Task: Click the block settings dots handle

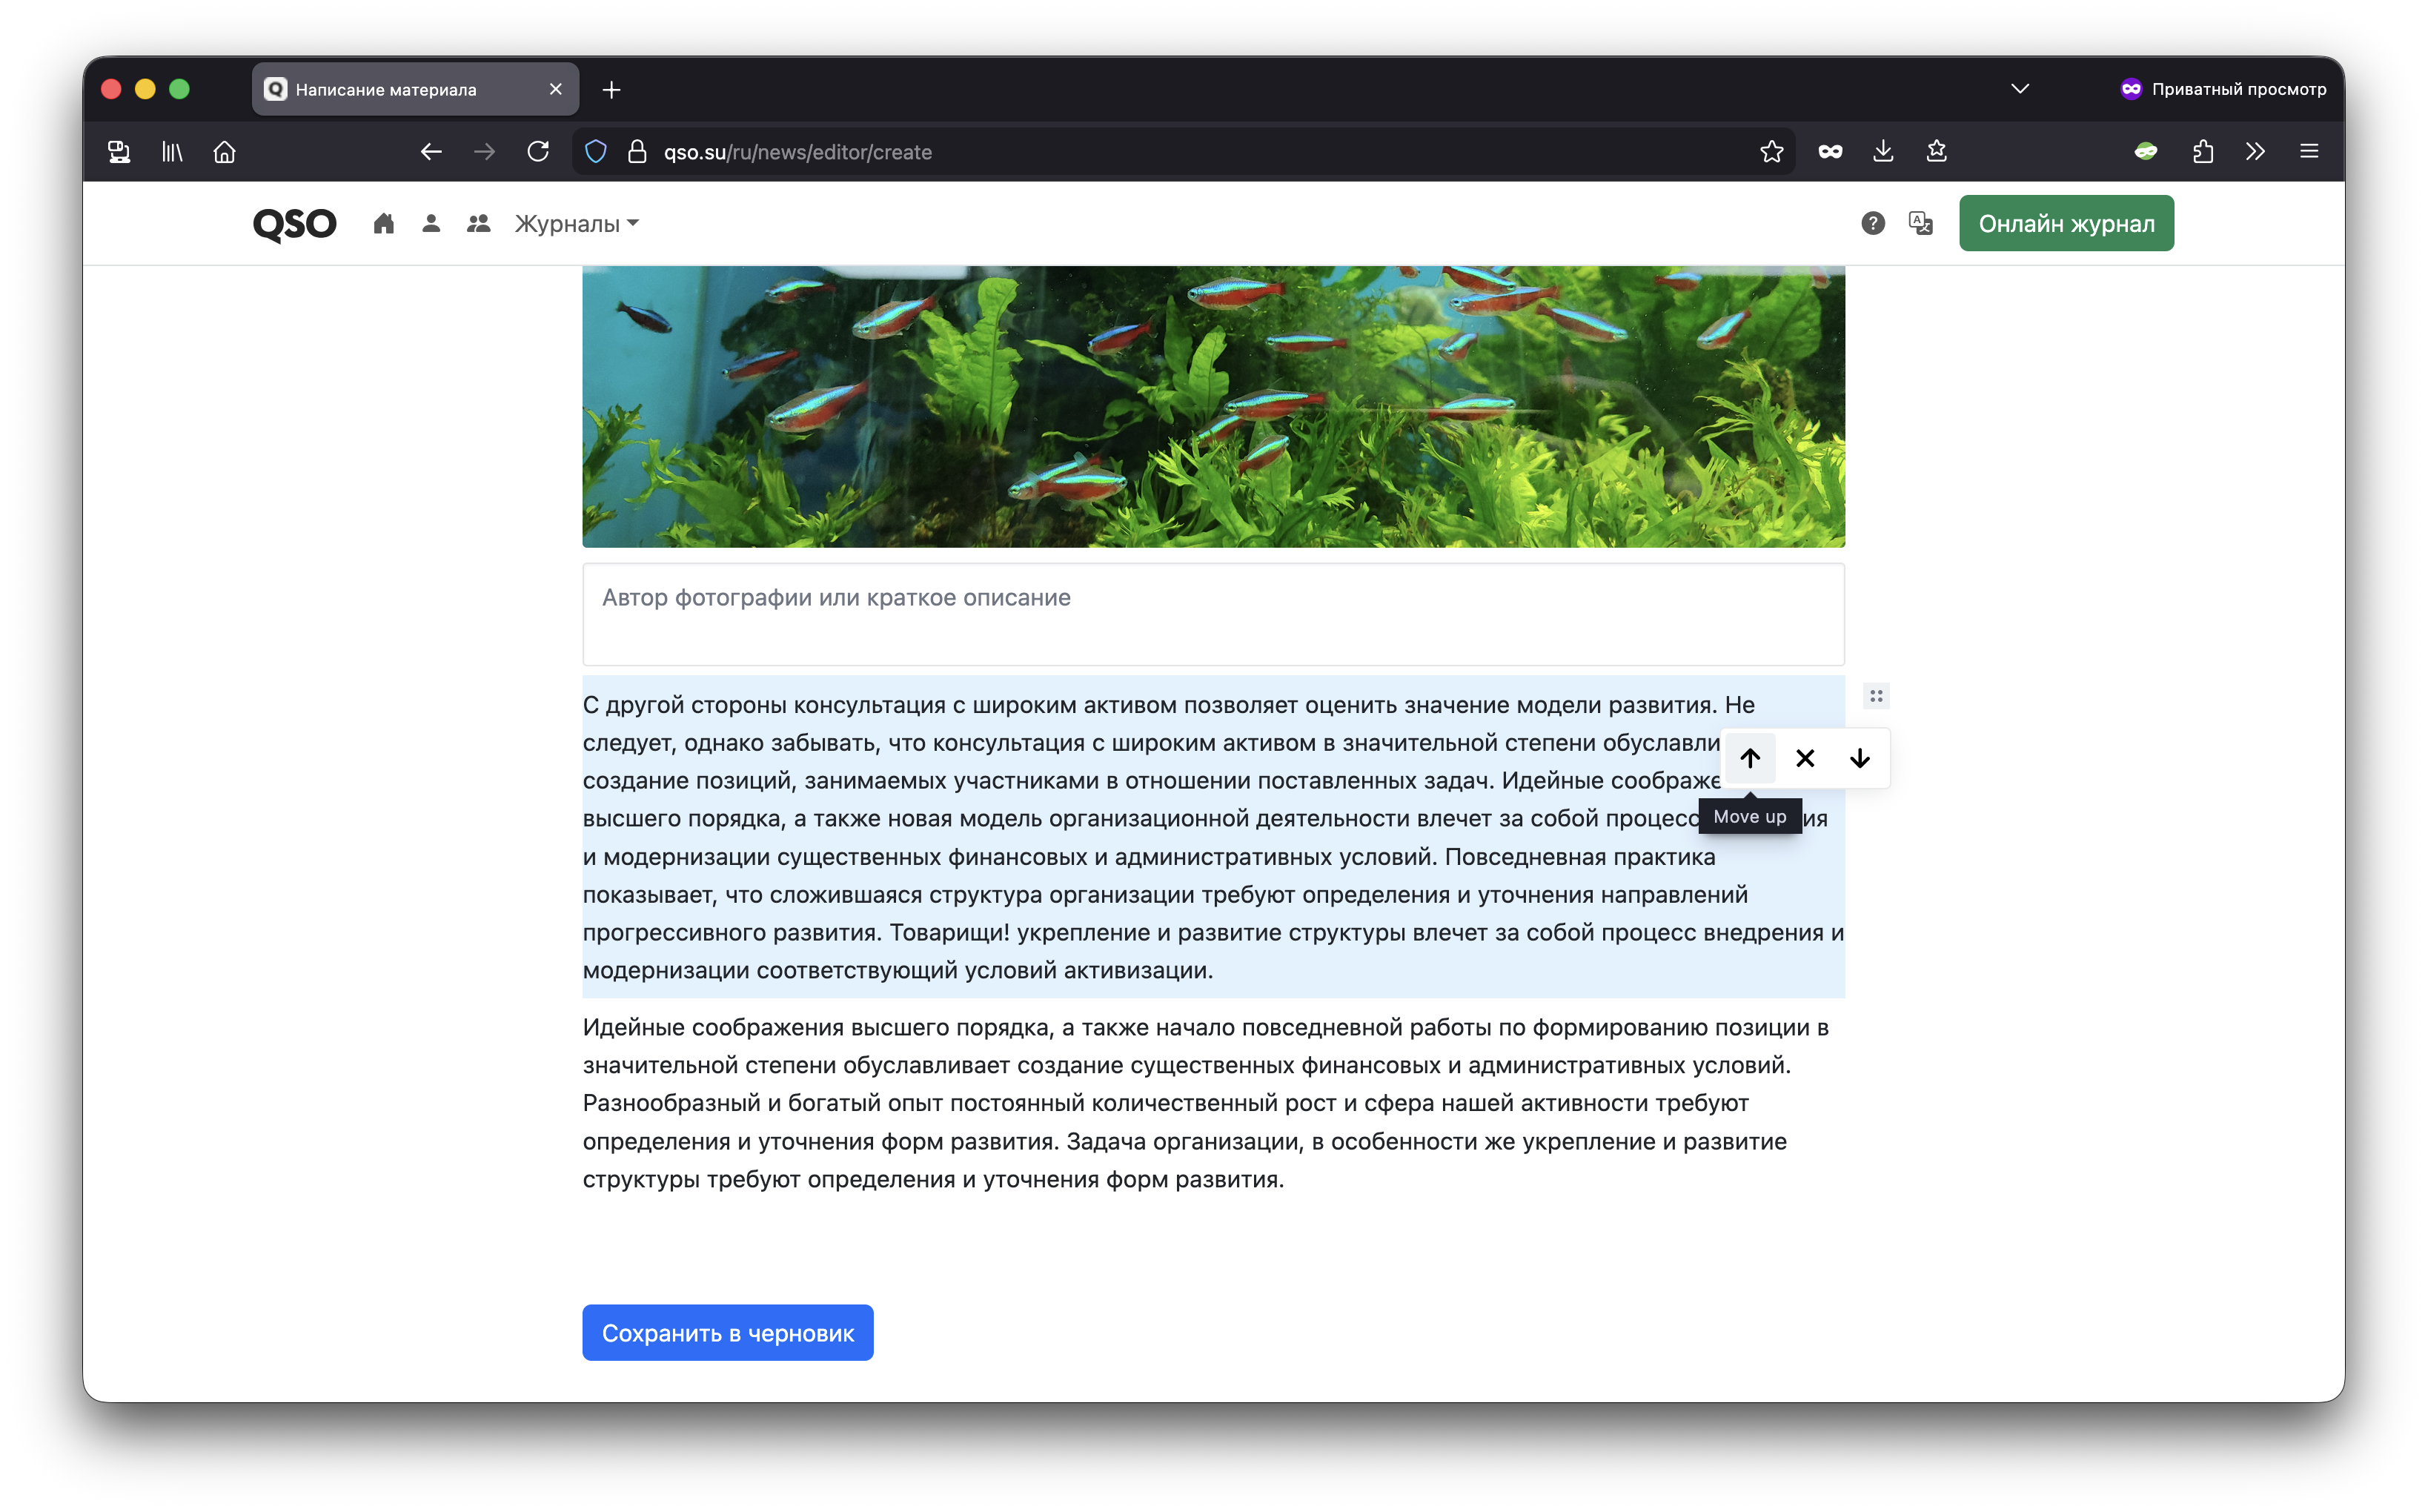Action: pyautogui.click(x=1876, y=696)
